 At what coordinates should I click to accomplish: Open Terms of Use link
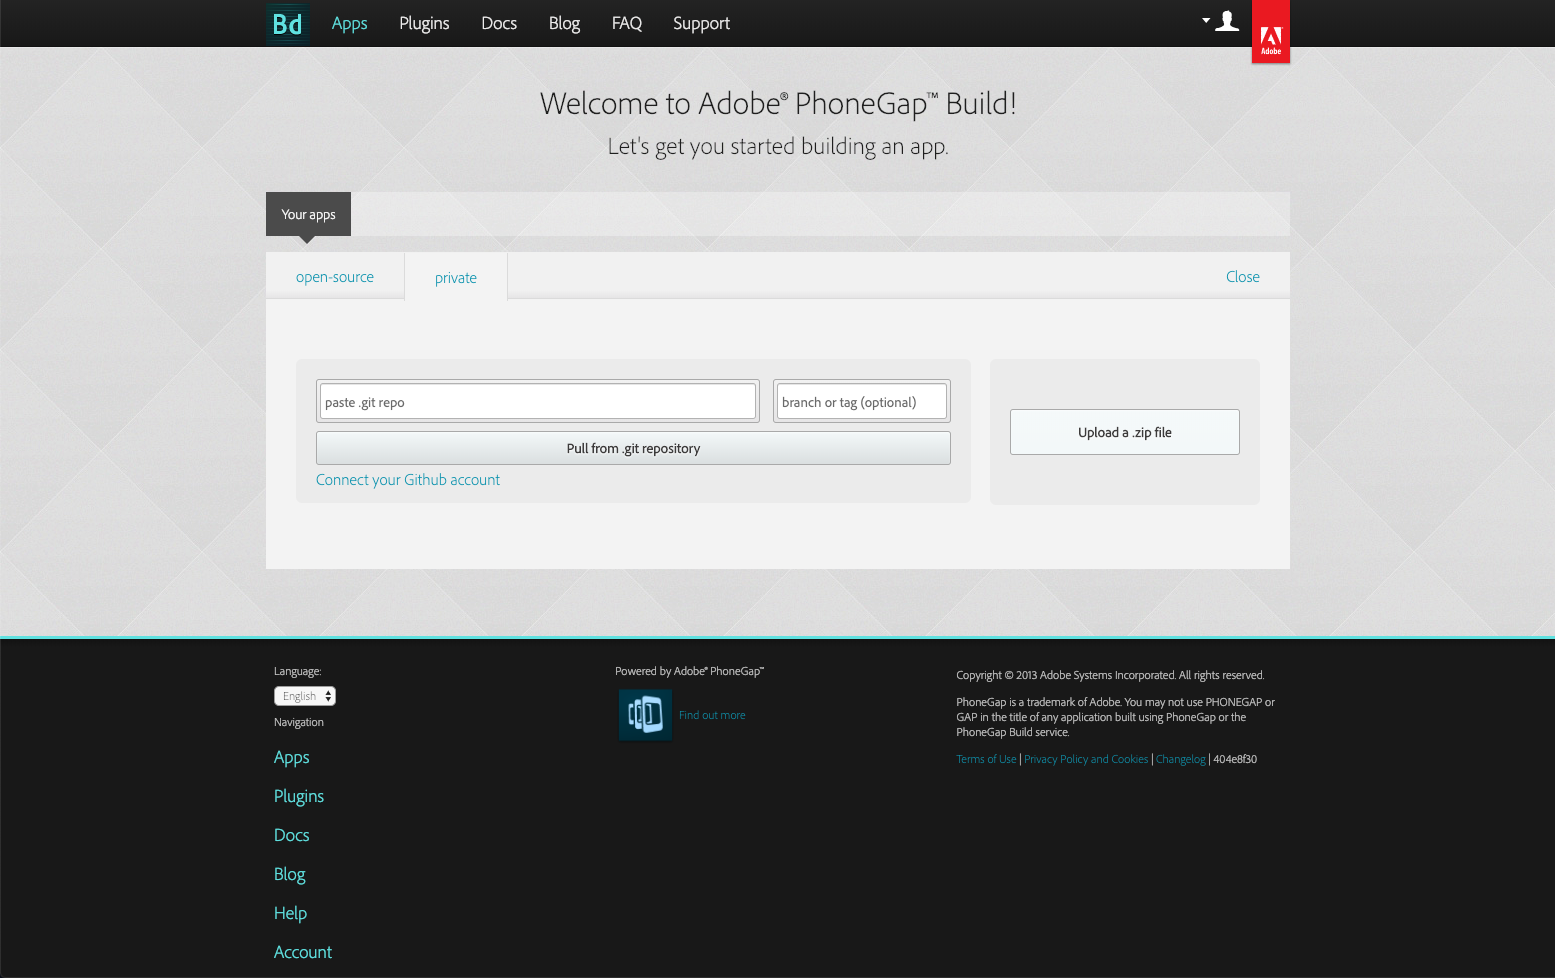coord(986,759)
